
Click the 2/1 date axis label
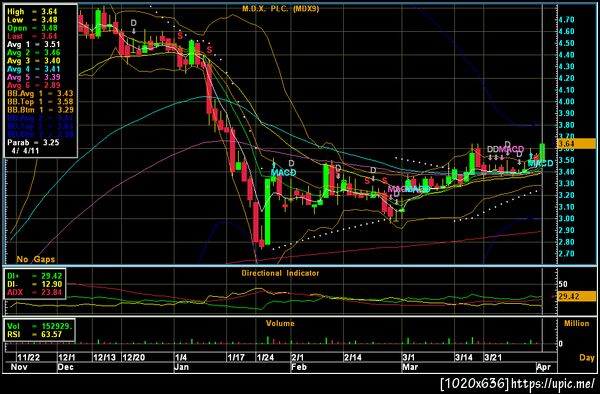coord(297,358)
